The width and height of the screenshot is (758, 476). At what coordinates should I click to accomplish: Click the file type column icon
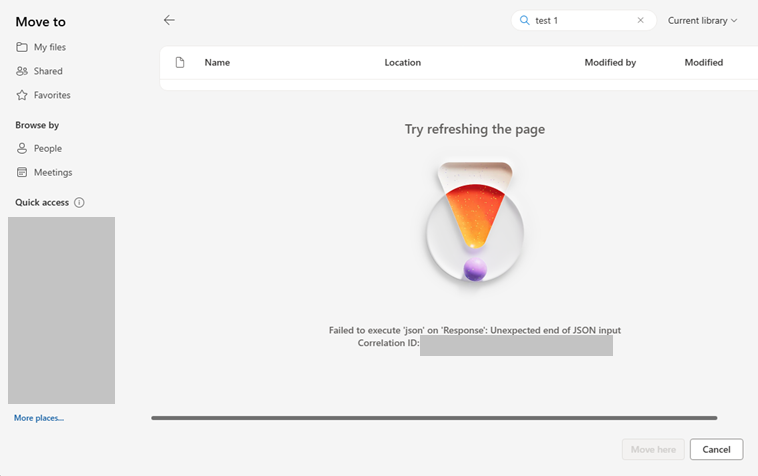coord(180,62)
